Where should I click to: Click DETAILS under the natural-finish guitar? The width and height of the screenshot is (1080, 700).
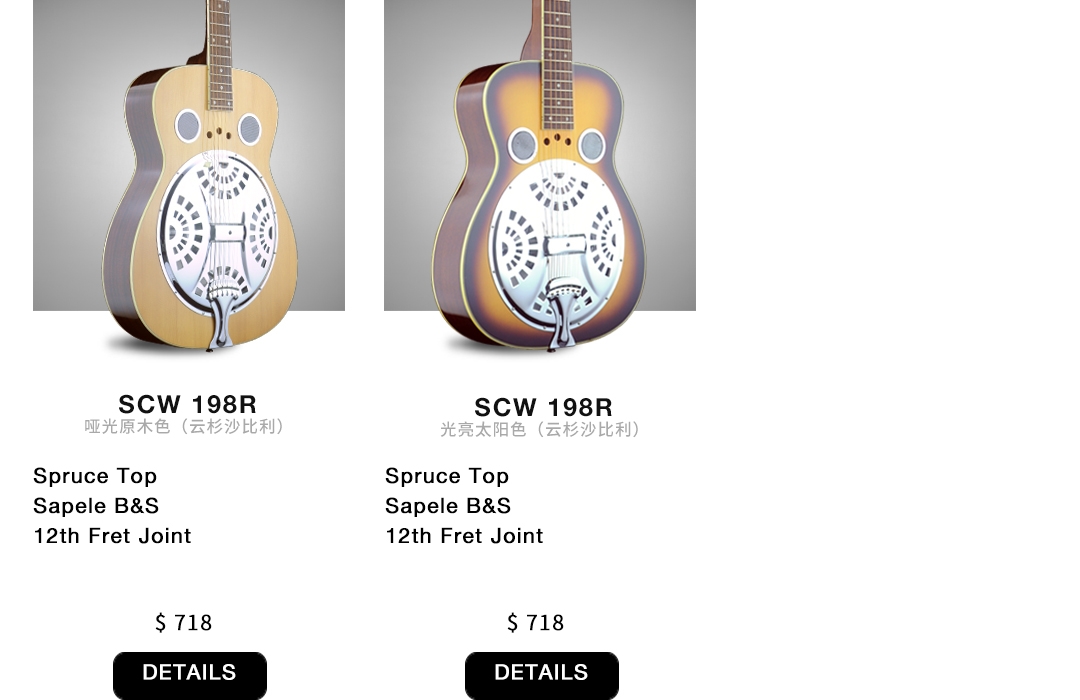coord(190,675)
